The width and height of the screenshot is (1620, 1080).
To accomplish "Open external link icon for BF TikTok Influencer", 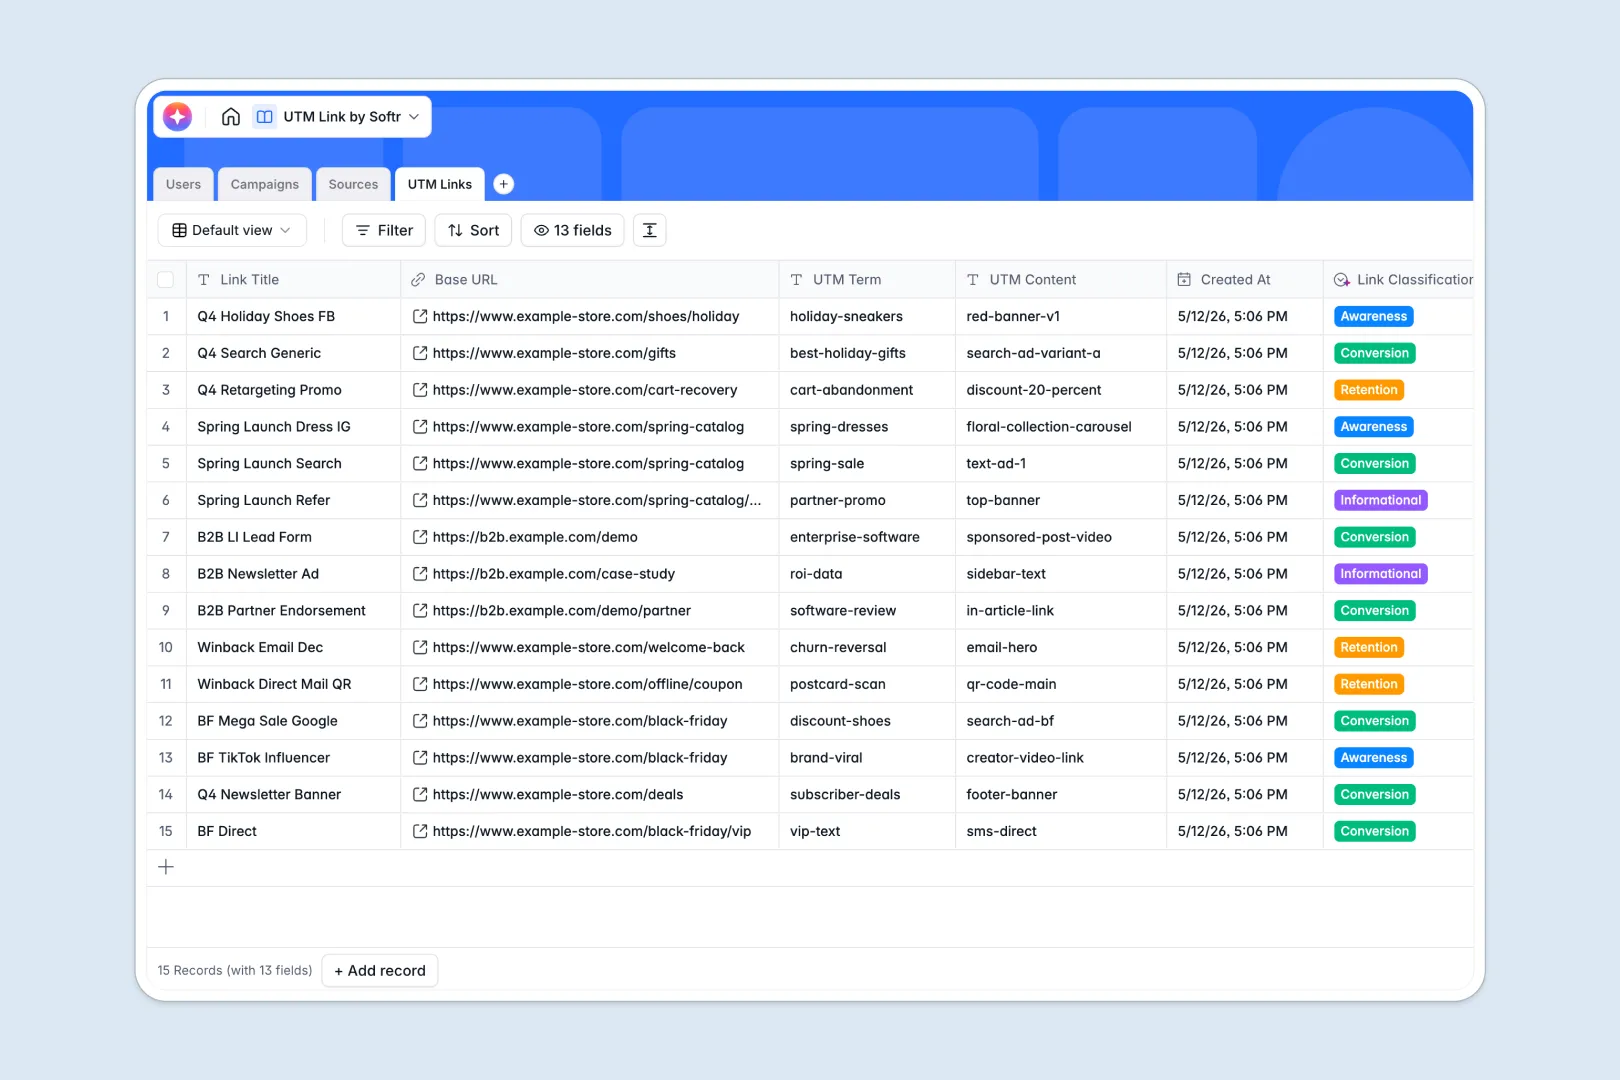I will [x=420, y=758].
